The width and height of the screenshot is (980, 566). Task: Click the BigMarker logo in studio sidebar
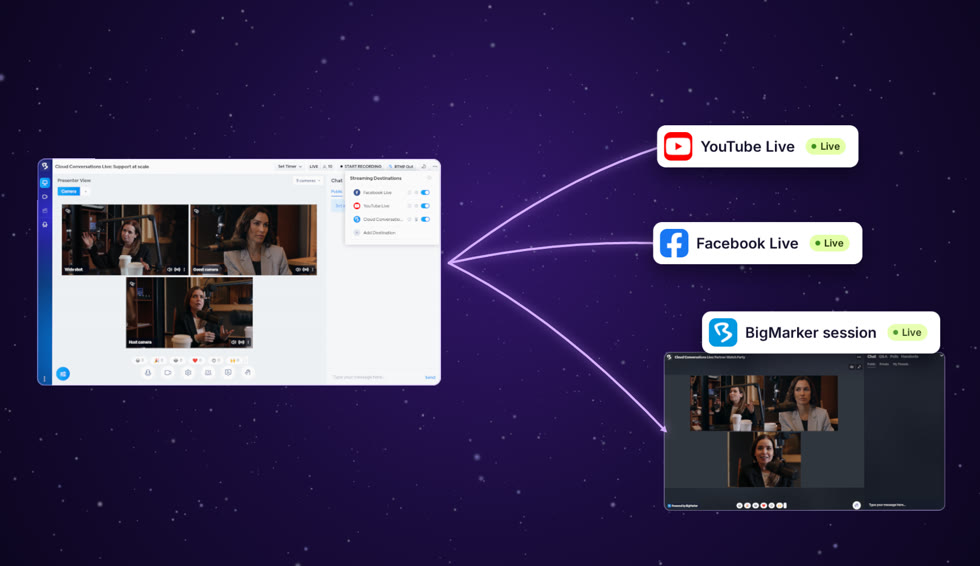coord(44,166)
